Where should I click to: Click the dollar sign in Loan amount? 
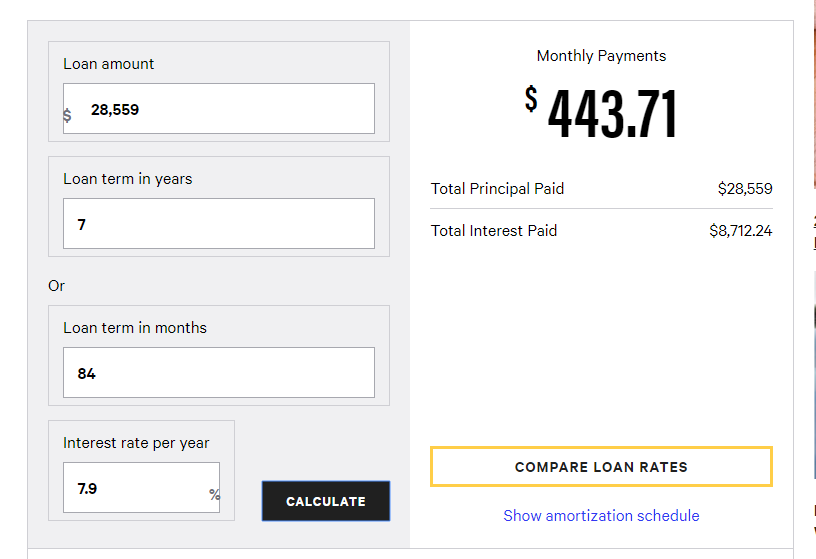tap(67, 115)
